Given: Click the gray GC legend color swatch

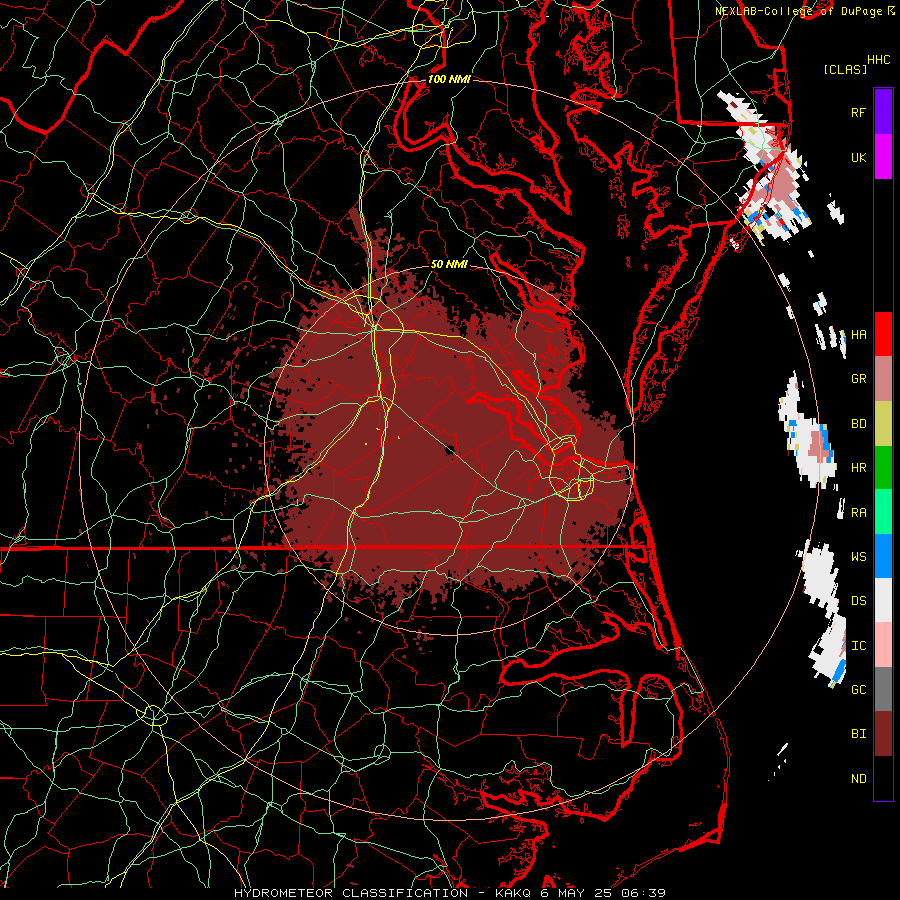Looking at the screenshot, I should [x=883, y=689].
